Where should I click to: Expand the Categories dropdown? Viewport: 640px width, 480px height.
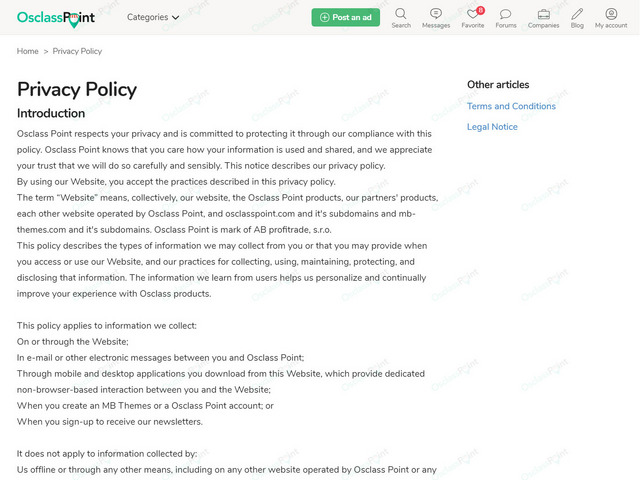point(153,17)
